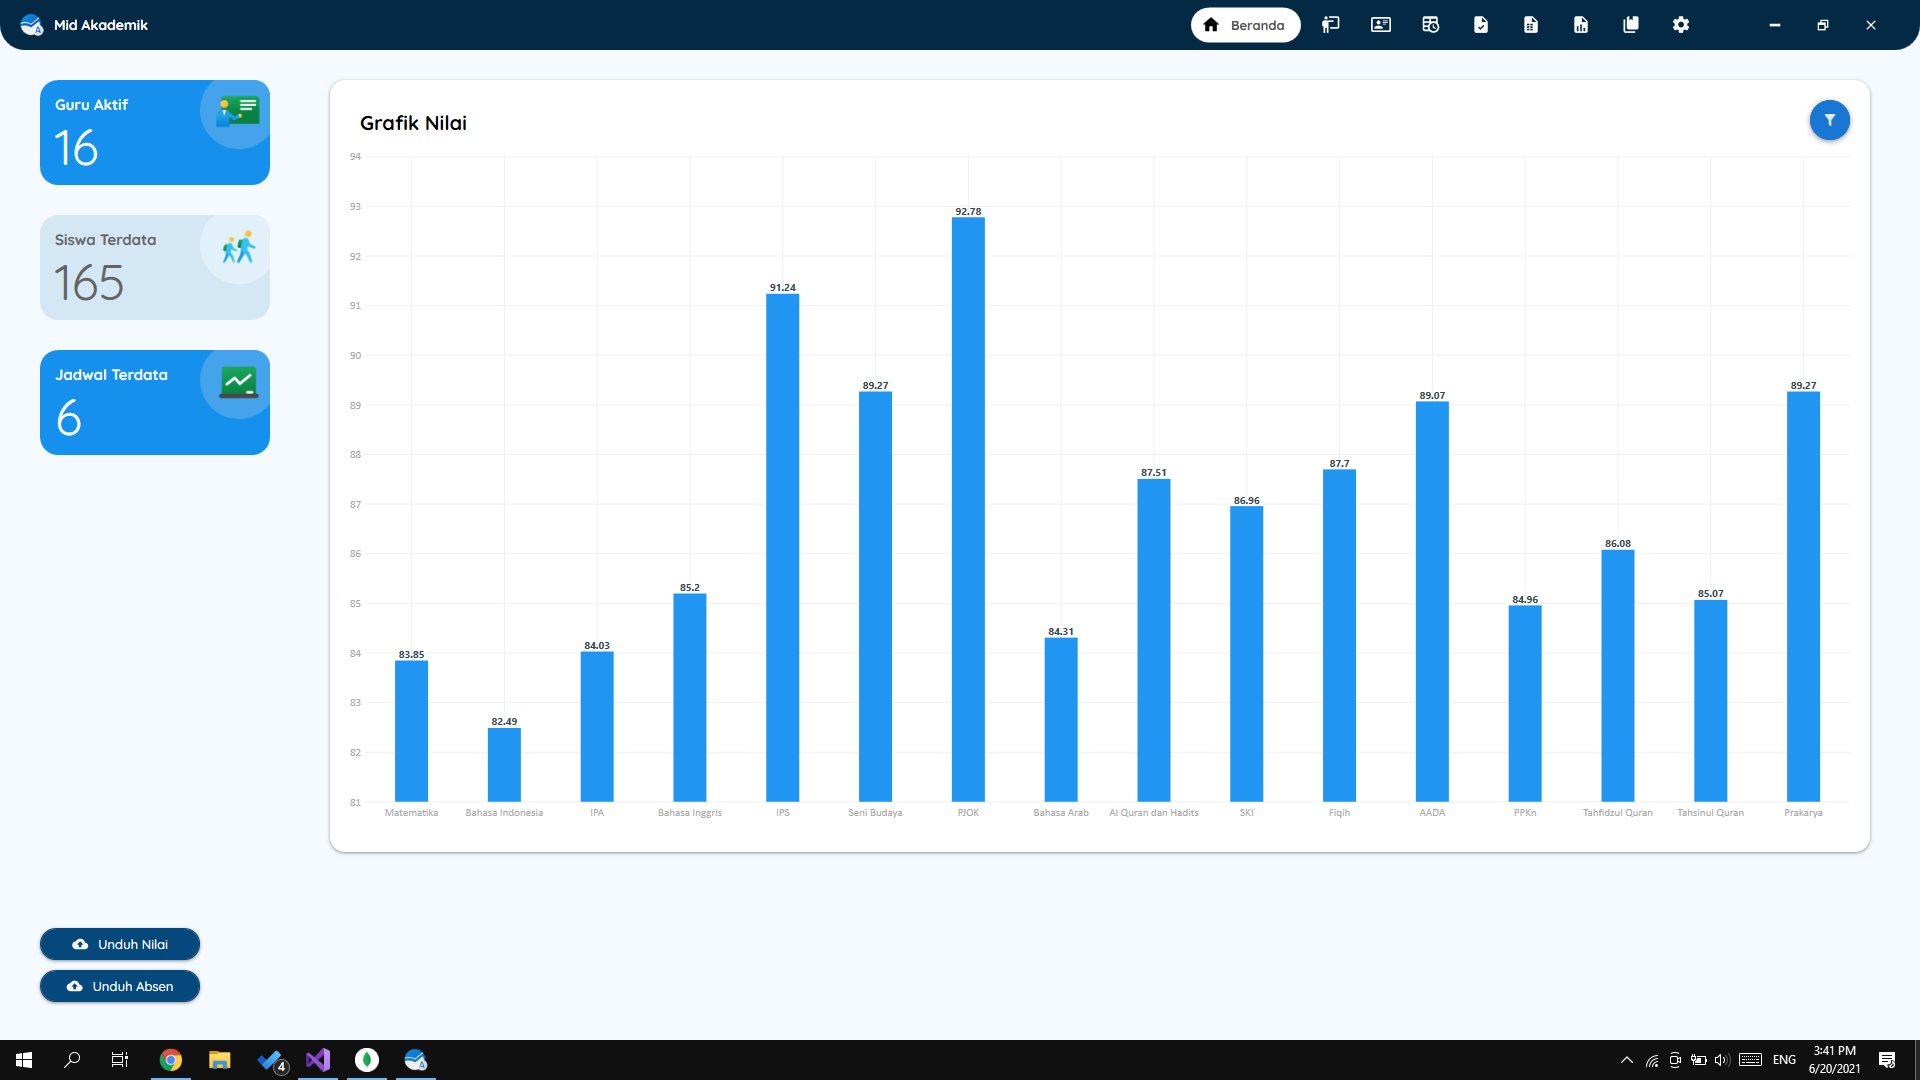Click Unduh Nilai download button
Screen dimensions: 1920x1080
120,944
